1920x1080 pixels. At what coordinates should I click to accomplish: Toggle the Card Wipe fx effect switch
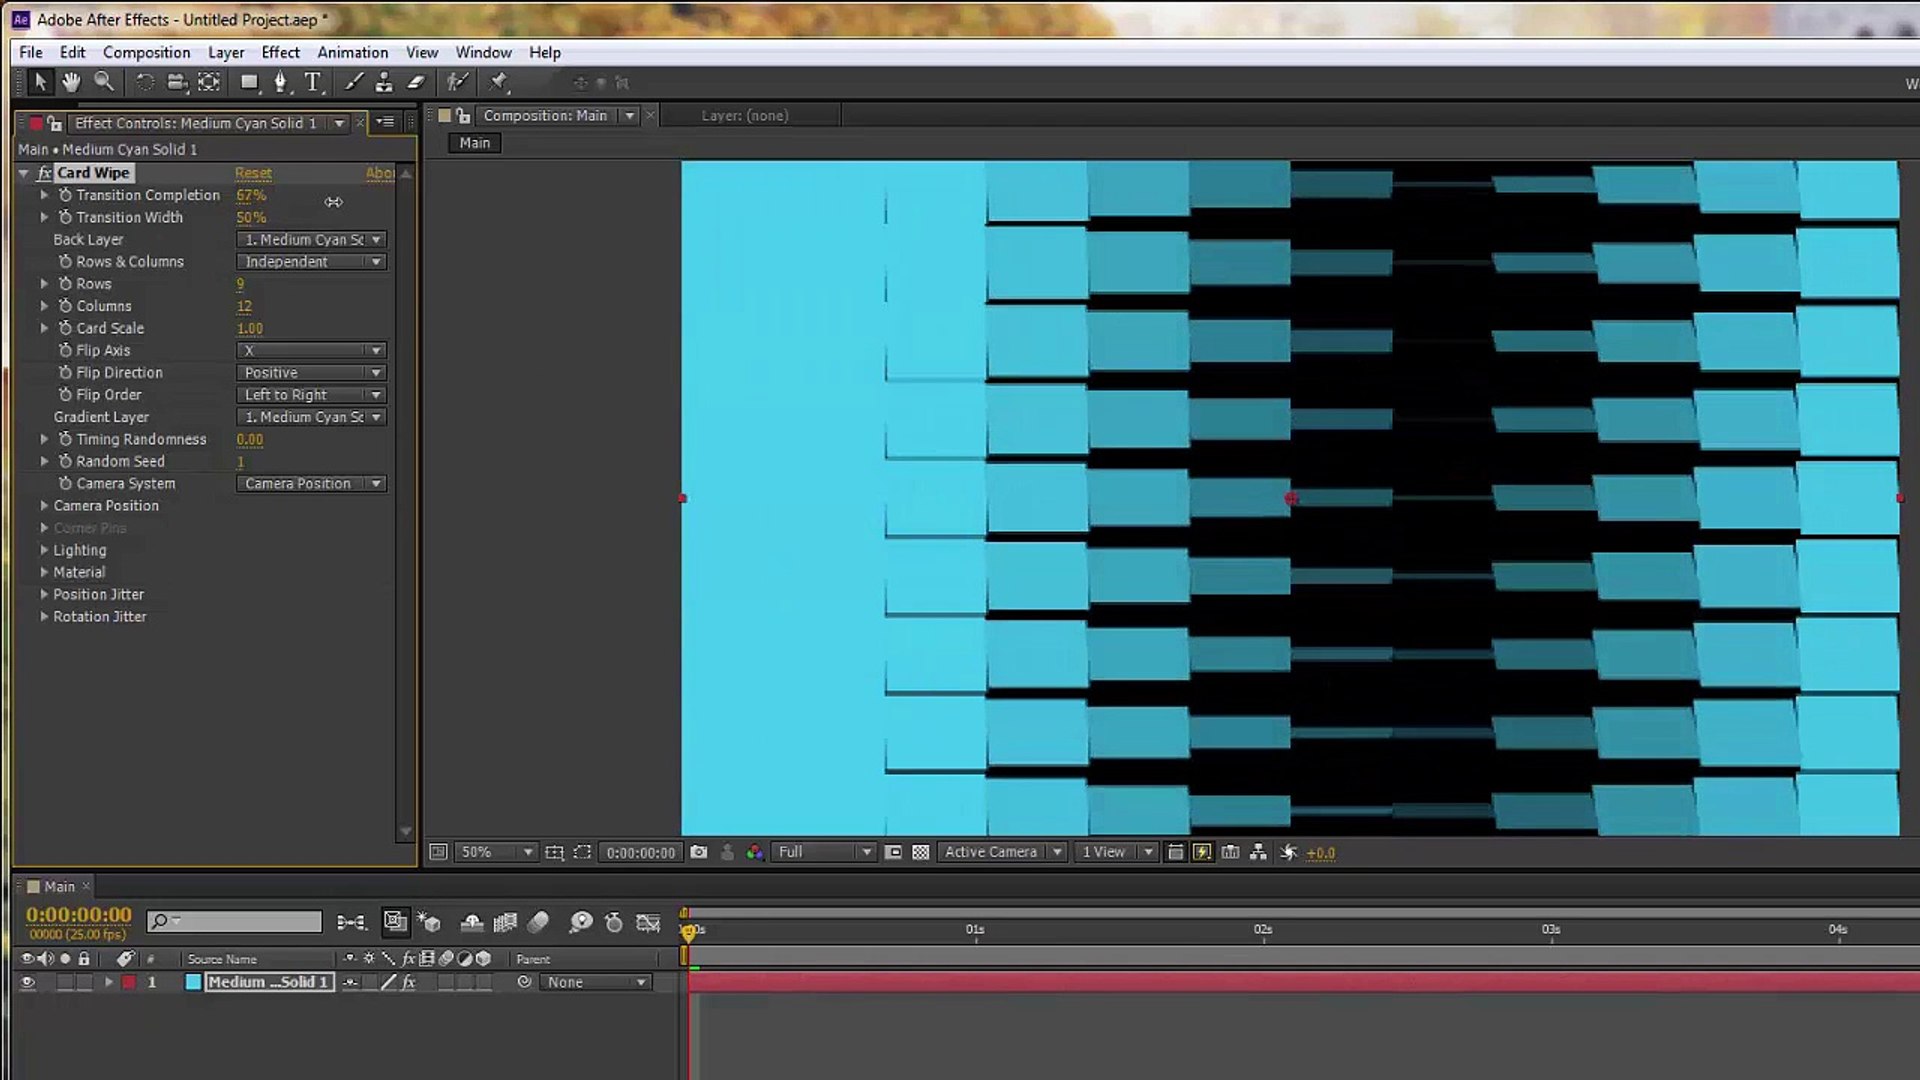coord(45,173)
